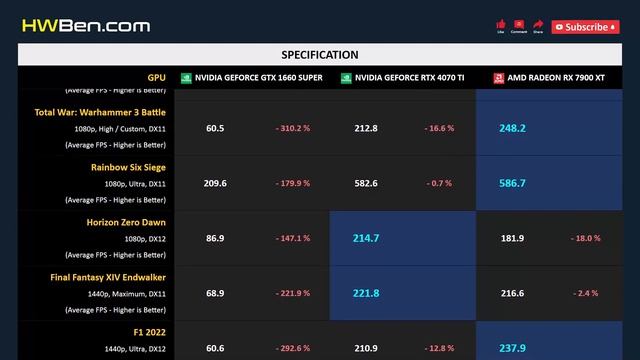Image resolution: width=640 pixels, height=360 pixels.
Task: Click Final Fantasy XIV Endwalker title
Action: point(108,278)
